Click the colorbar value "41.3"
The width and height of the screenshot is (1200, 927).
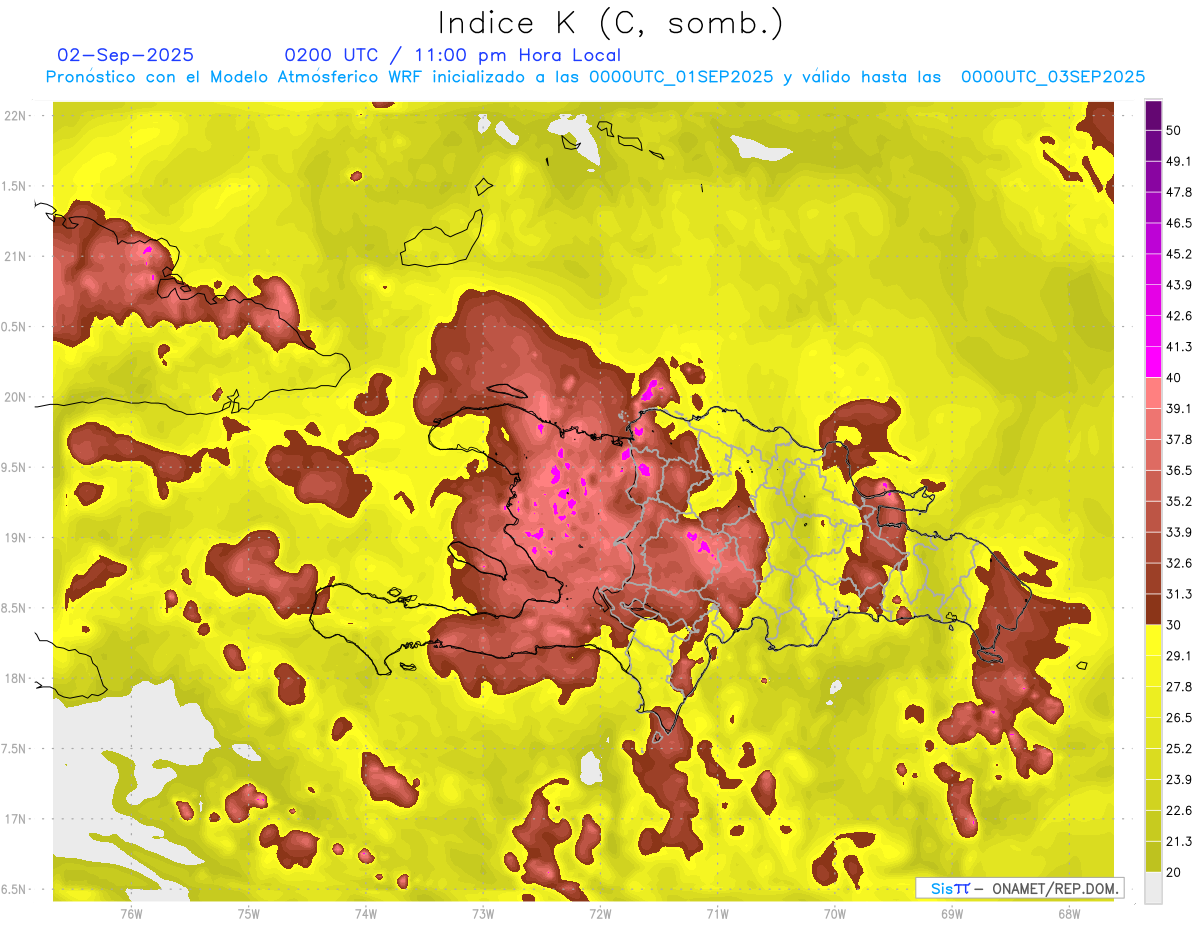click(x=1178, y=347)
